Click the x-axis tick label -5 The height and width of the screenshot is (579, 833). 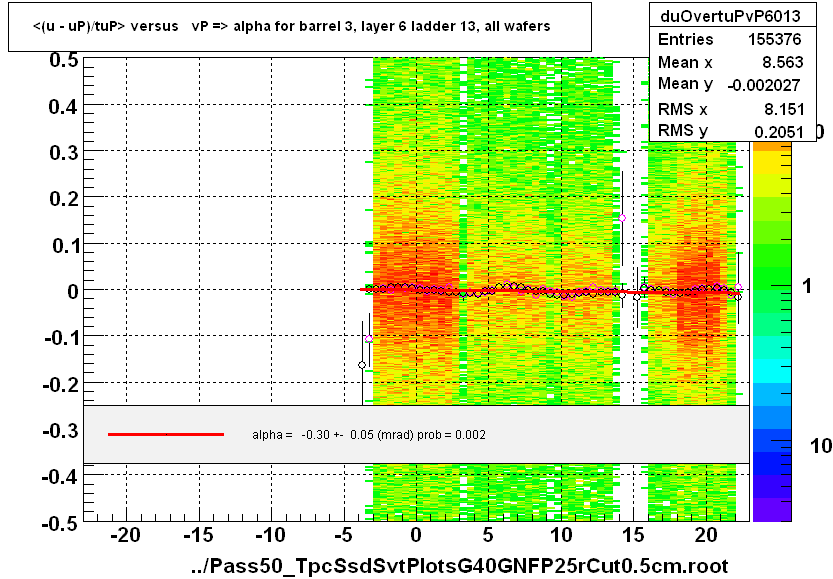click(343, 535)
